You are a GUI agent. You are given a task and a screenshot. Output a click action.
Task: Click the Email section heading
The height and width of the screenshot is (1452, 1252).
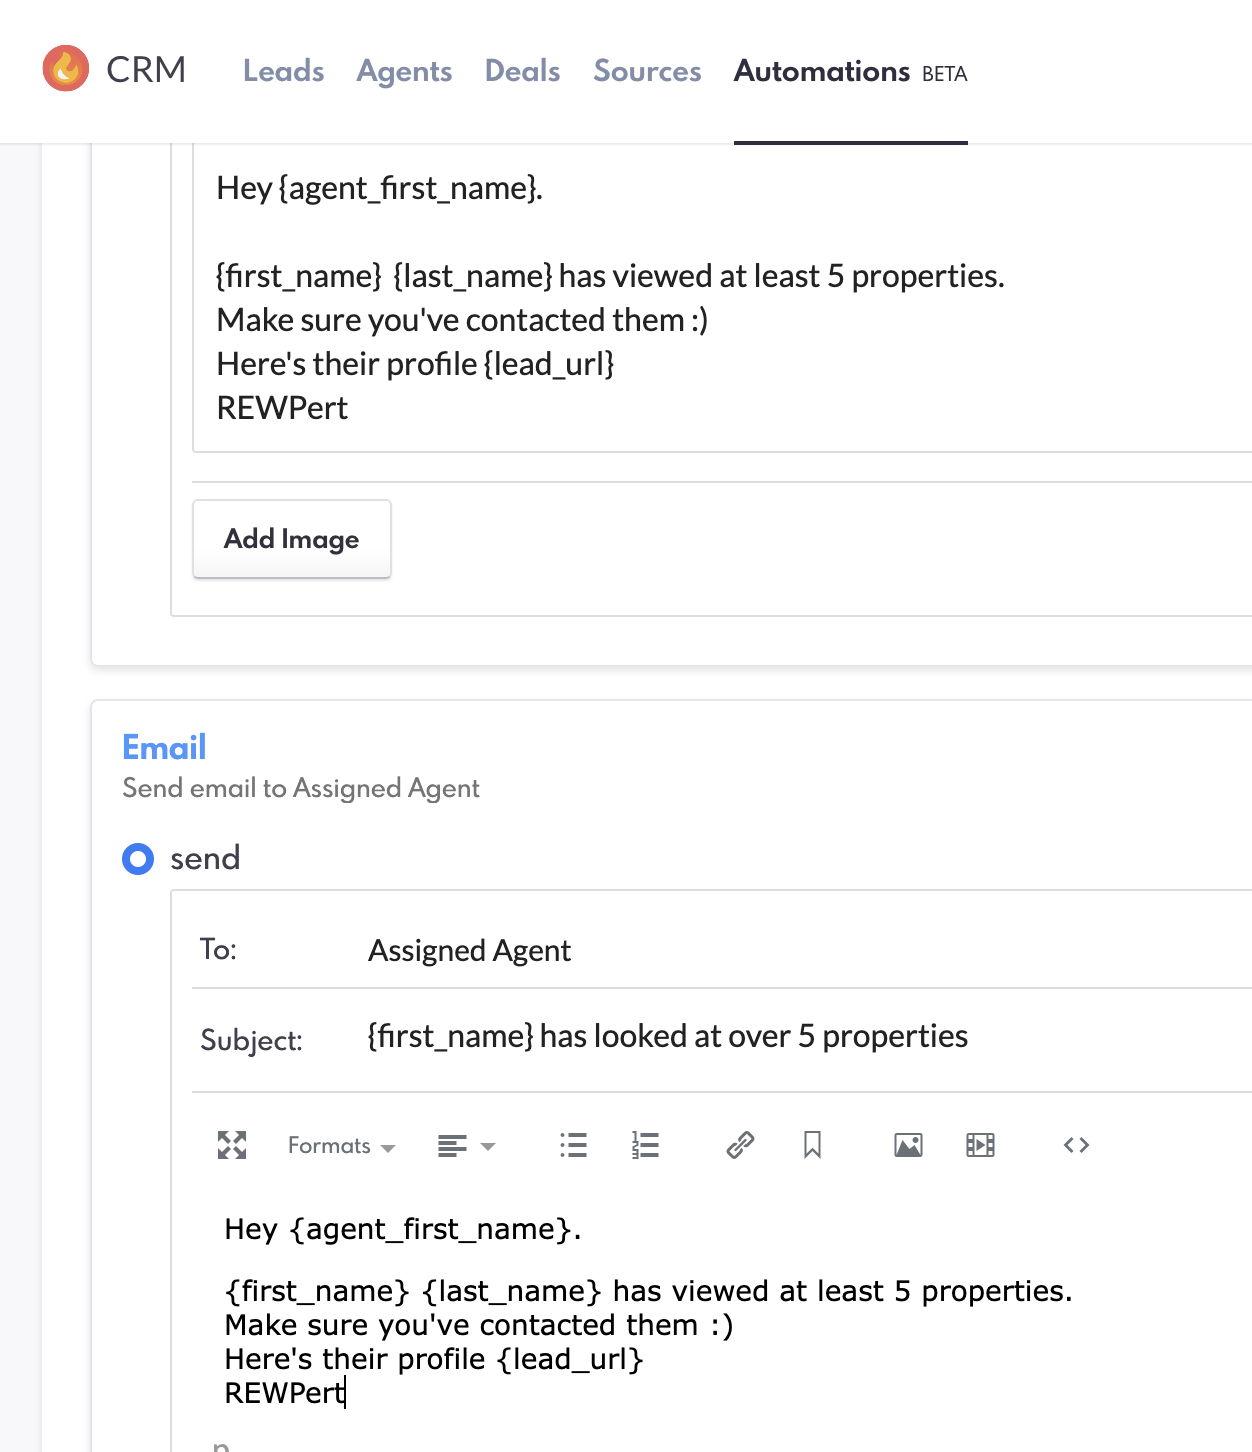point(164,747)
